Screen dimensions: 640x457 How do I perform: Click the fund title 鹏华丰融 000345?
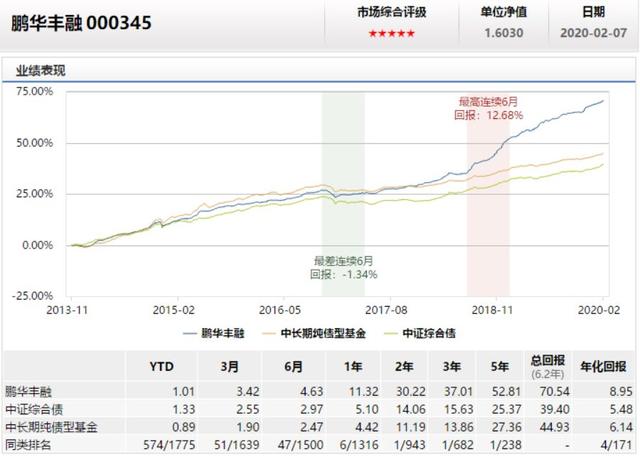81,23
